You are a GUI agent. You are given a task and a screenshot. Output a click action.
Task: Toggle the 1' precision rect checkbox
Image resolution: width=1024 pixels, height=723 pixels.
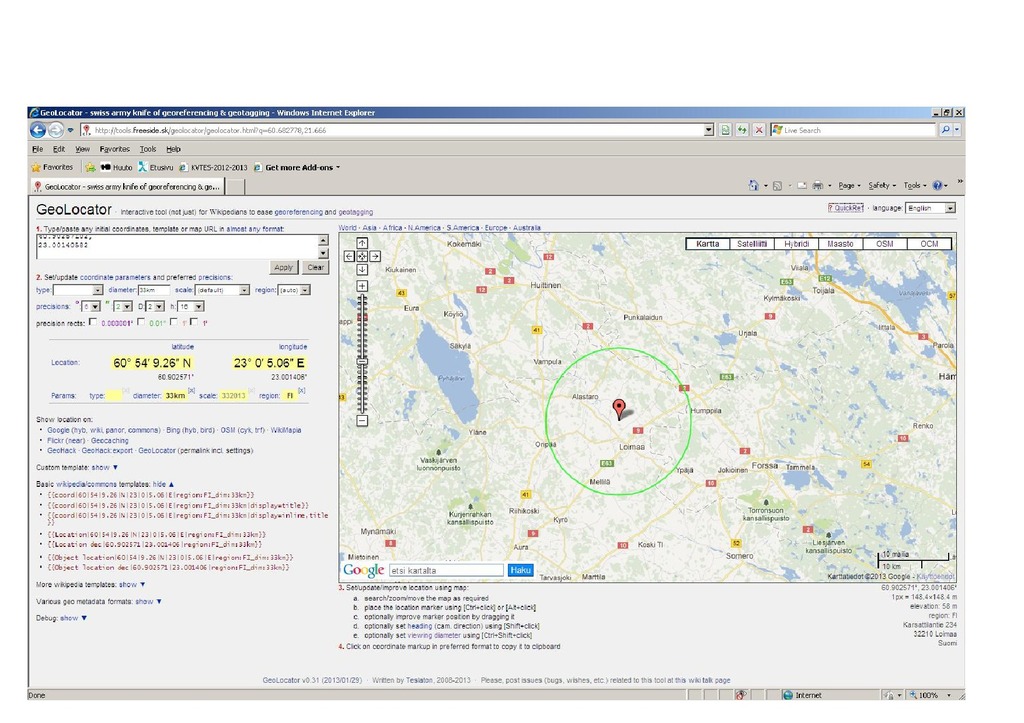tap(173, 321)
